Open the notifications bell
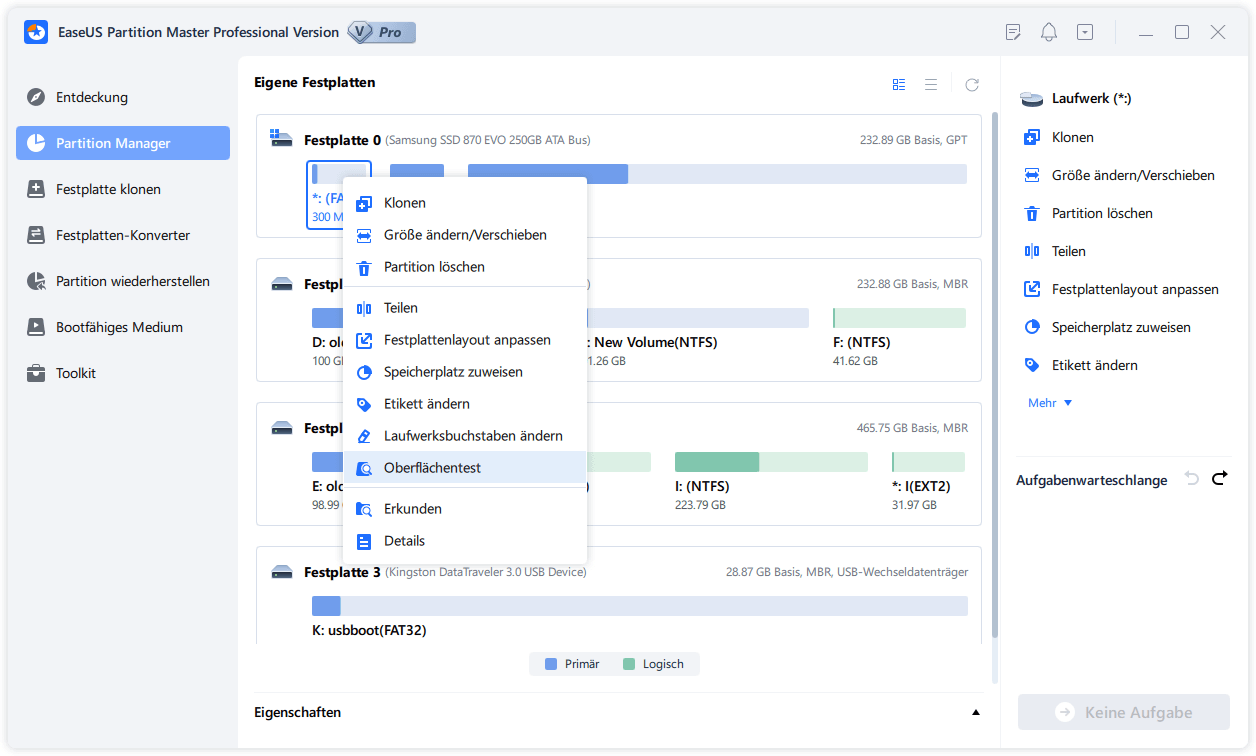Screen dimensions: 1256x756 pyautogui.click(x=1049, y=32)
